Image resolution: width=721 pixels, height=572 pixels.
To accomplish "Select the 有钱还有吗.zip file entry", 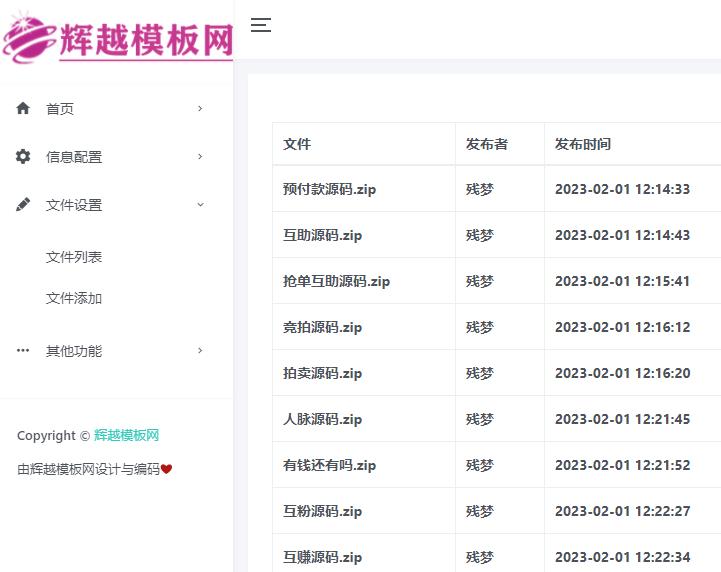I will point(329,465).
